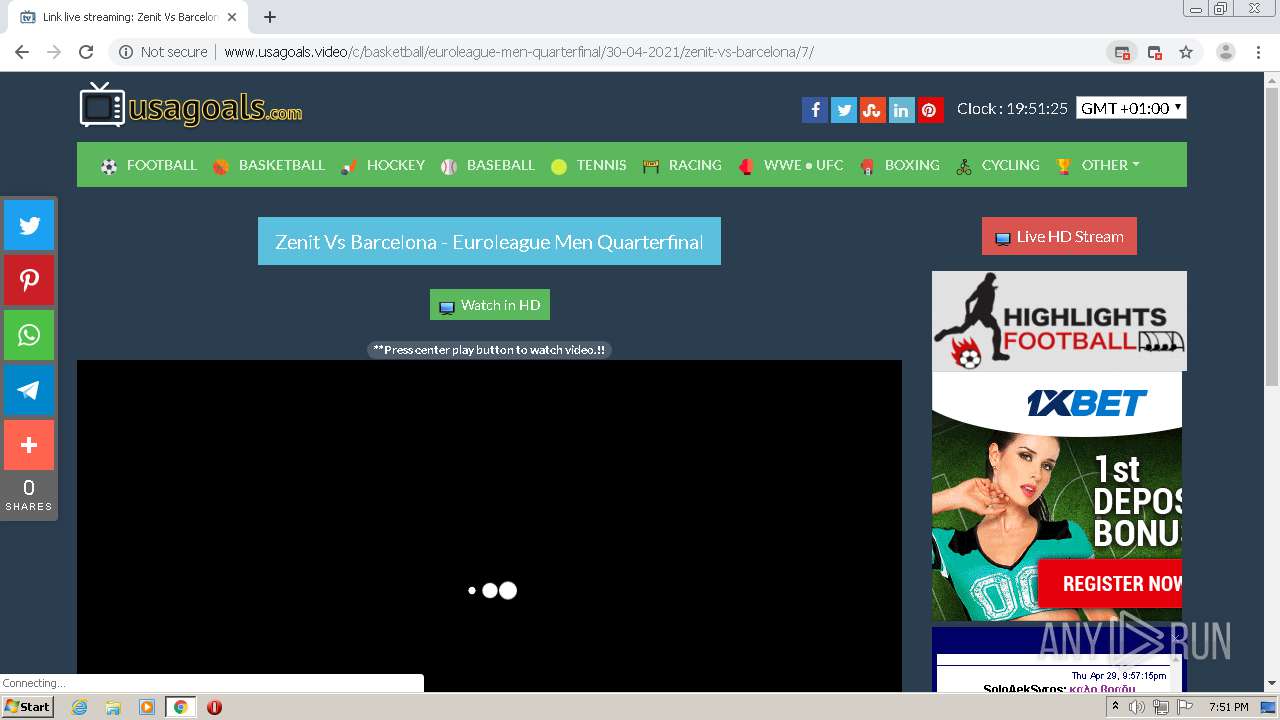Open GMT +01:00 timezone dropdown
The height and width of the screenshot is (720, 1280).
[x=1131, y=108]
